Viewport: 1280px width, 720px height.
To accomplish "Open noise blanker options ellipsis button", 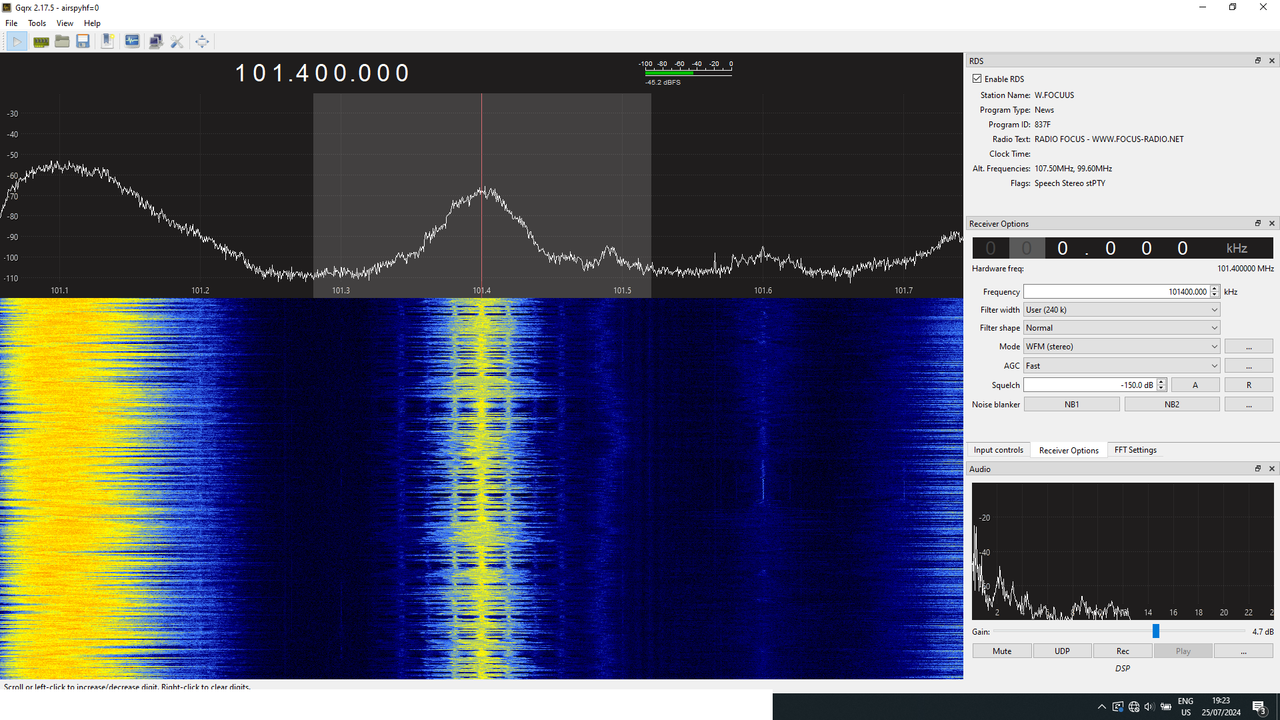I will pos(1249,404).
